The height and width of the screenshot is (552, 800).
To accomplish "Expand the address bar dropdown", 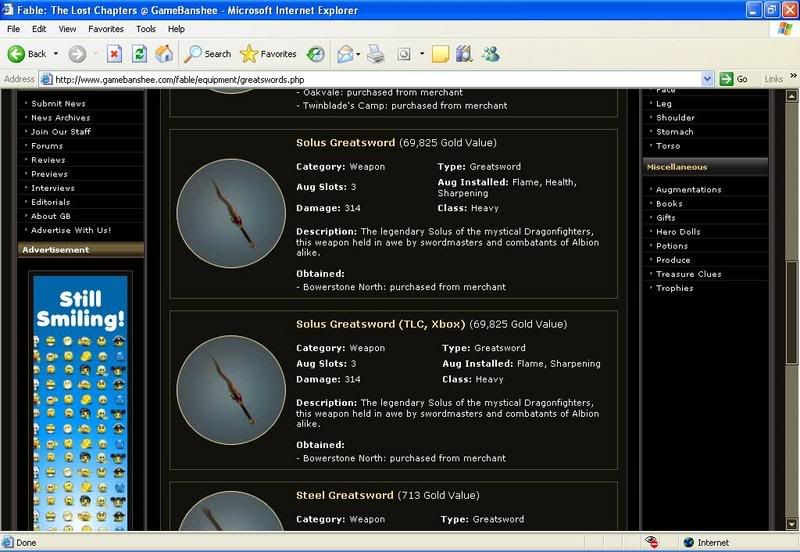I will 707,79.
